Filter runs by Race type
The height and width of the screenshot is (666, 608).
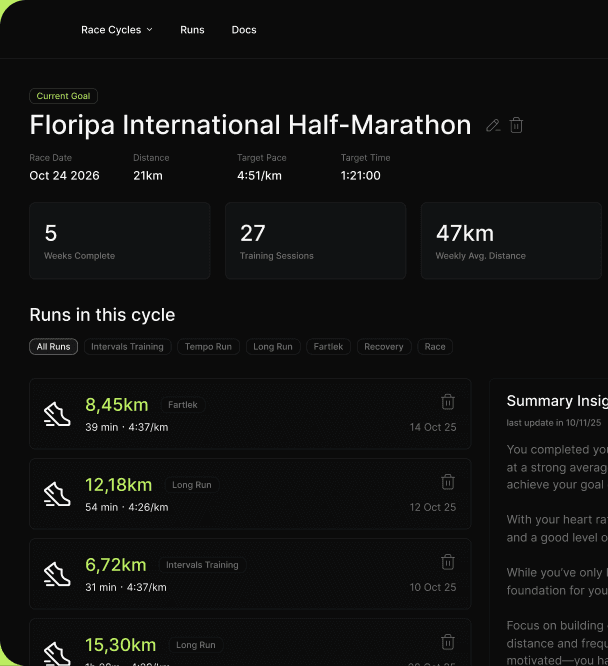435,347
